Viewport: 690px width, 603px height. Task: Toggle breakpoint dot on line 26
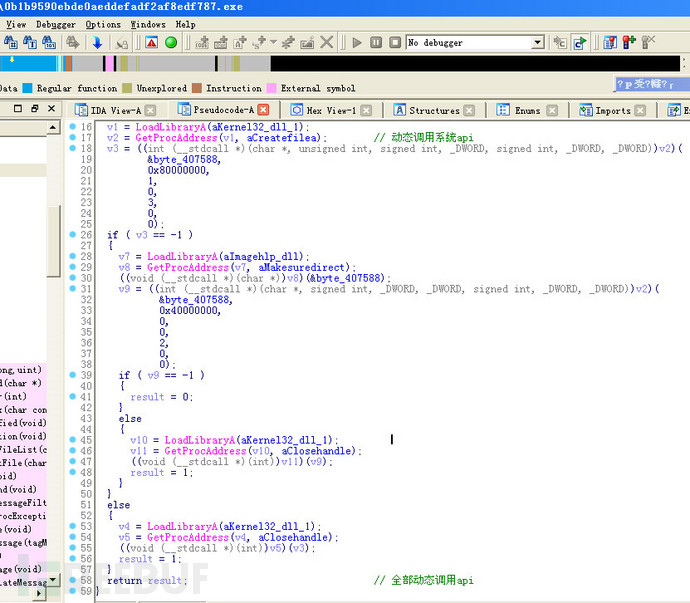[73, 235]
